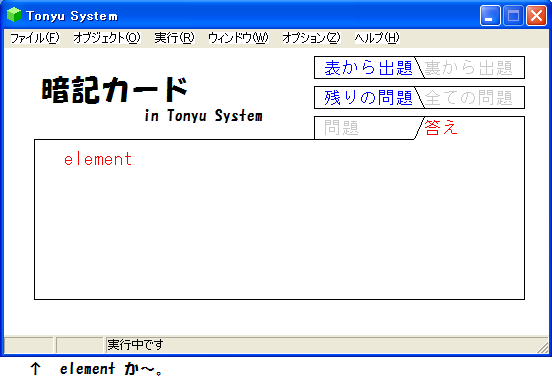The height and width of the screenshot is (379, 552).
Task: Click the Tonyu System green cube icon
Action: coord(14,15)
